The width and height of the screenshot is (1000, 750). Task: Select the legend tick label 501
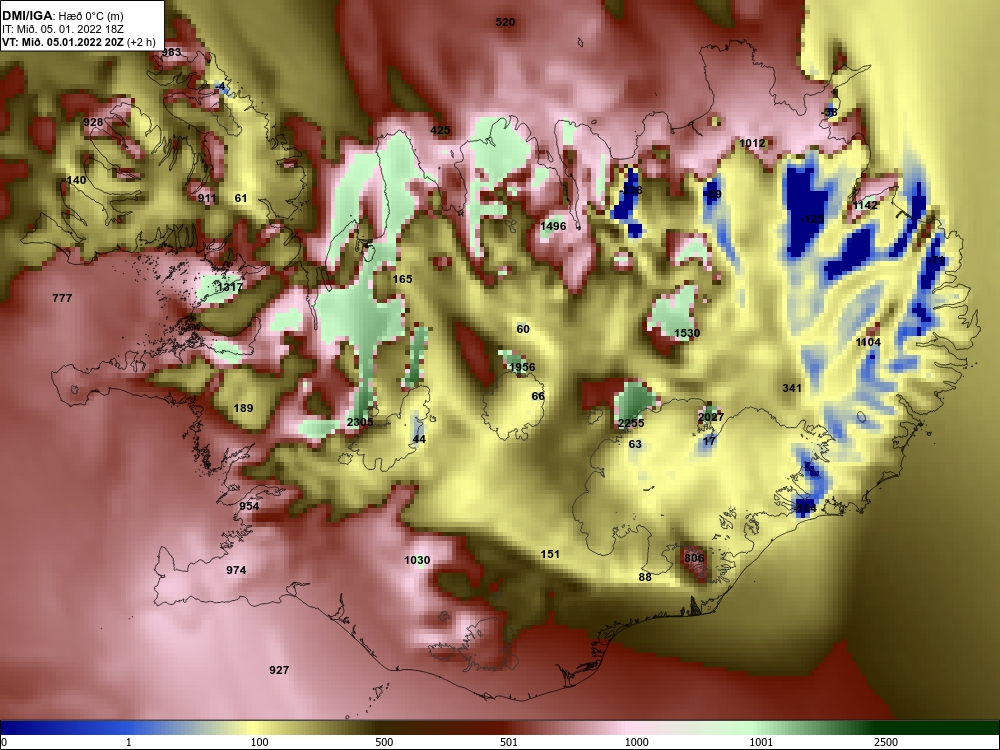(509, 742)
